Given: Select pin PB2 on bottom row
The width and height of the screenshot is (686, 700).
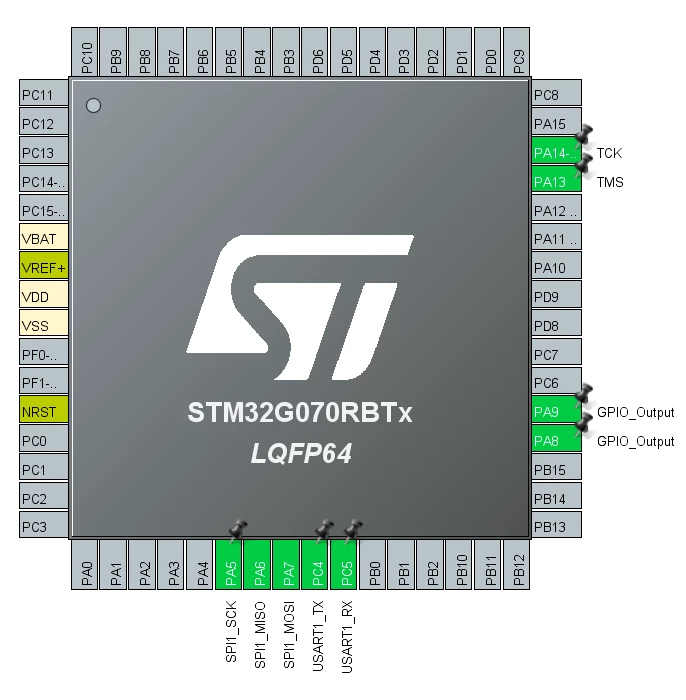Looking at the screenshot, I should pyautogui.click(x=430, y=564).
